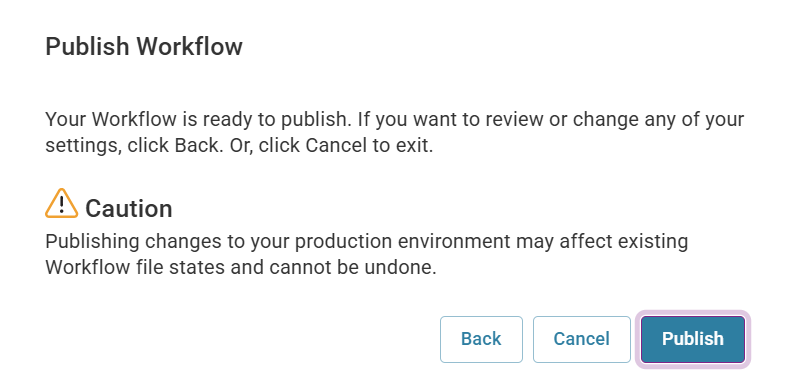The image size is (790, 389).
Task: Confirm publishing the Workflow to production
Action: coord(693,339)
